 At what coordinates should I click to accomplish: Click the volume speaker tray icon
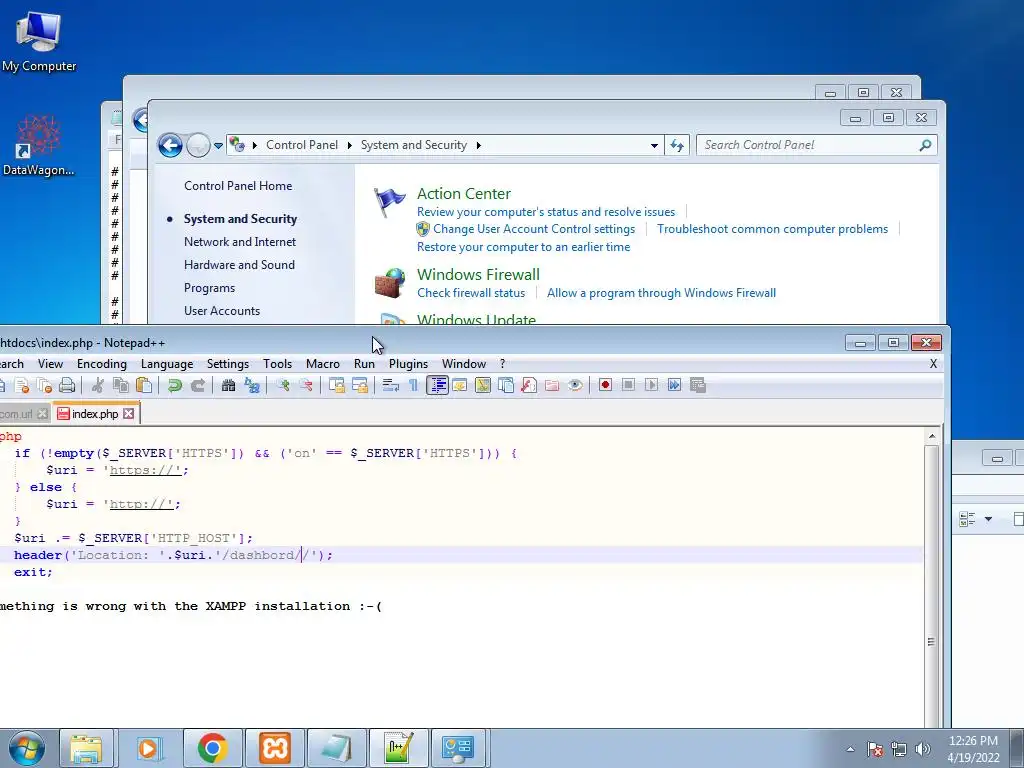(922, 749)
